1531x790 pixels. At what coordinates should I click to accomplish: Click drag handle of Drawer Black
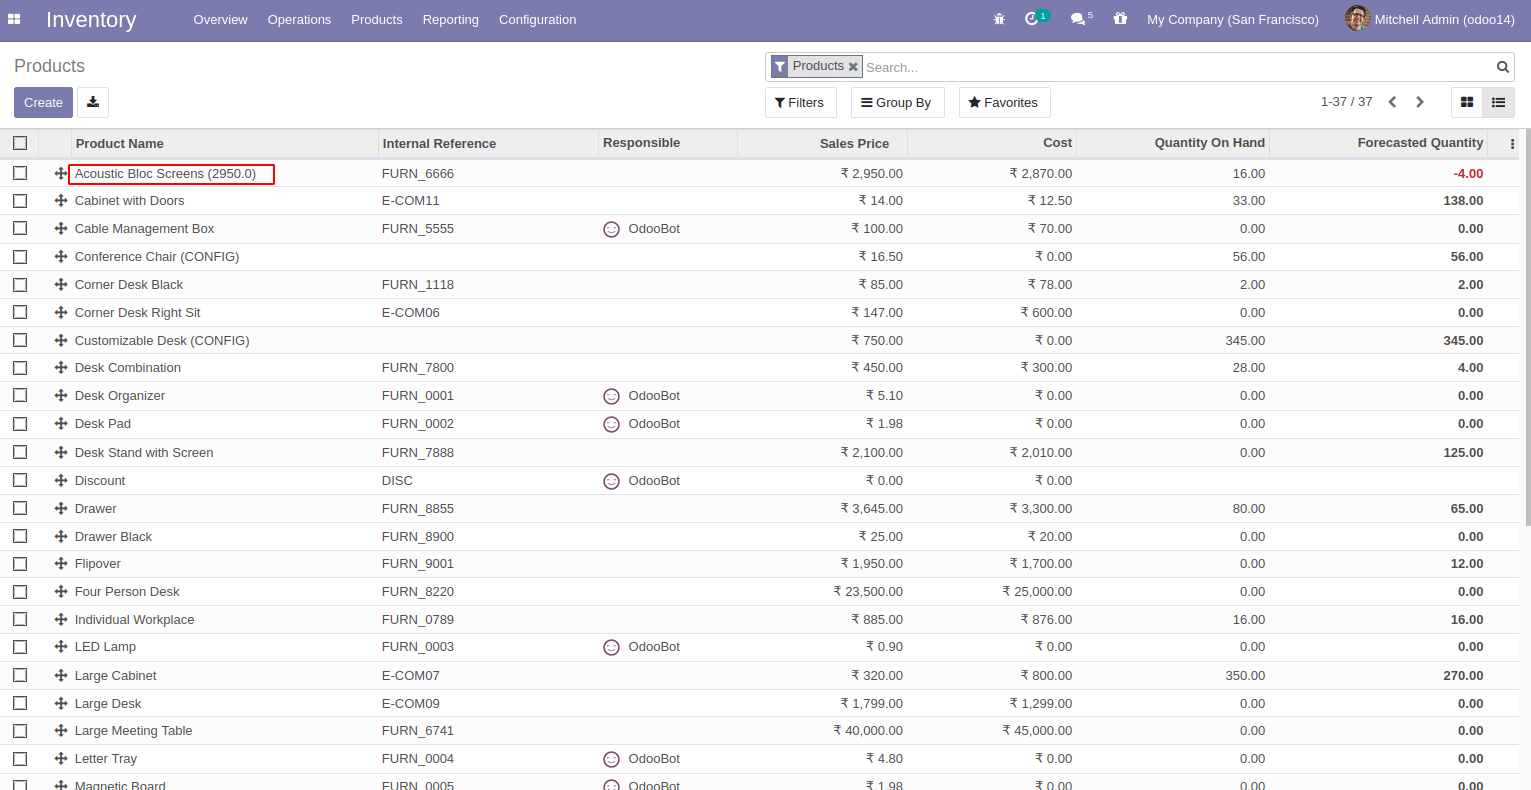pos(61,537)
